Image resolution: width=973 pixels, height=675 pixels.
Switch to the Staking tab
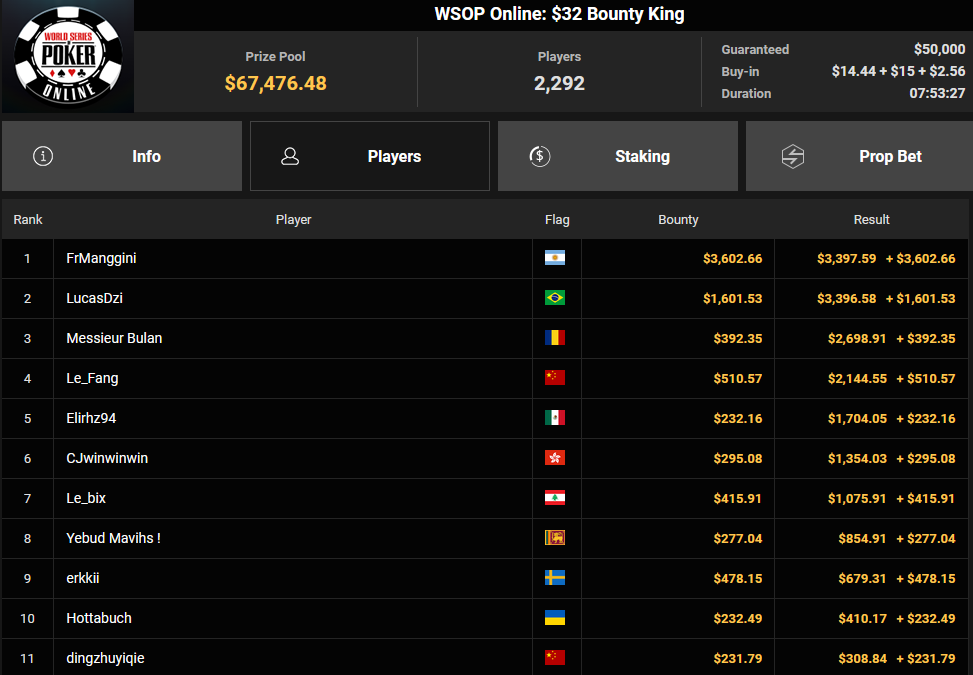[x=617, y=156]
